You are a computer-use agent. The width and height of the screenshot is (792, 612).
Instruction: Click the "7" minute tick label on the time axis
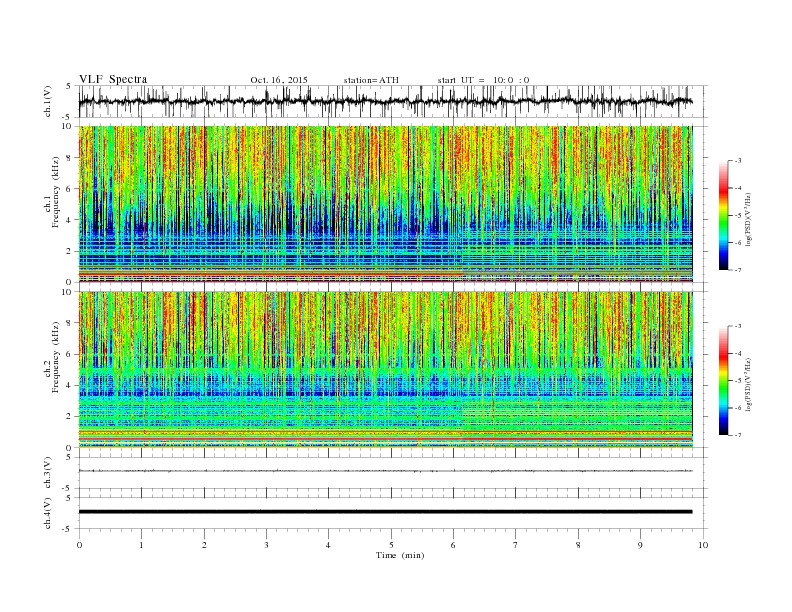(516, 545)
